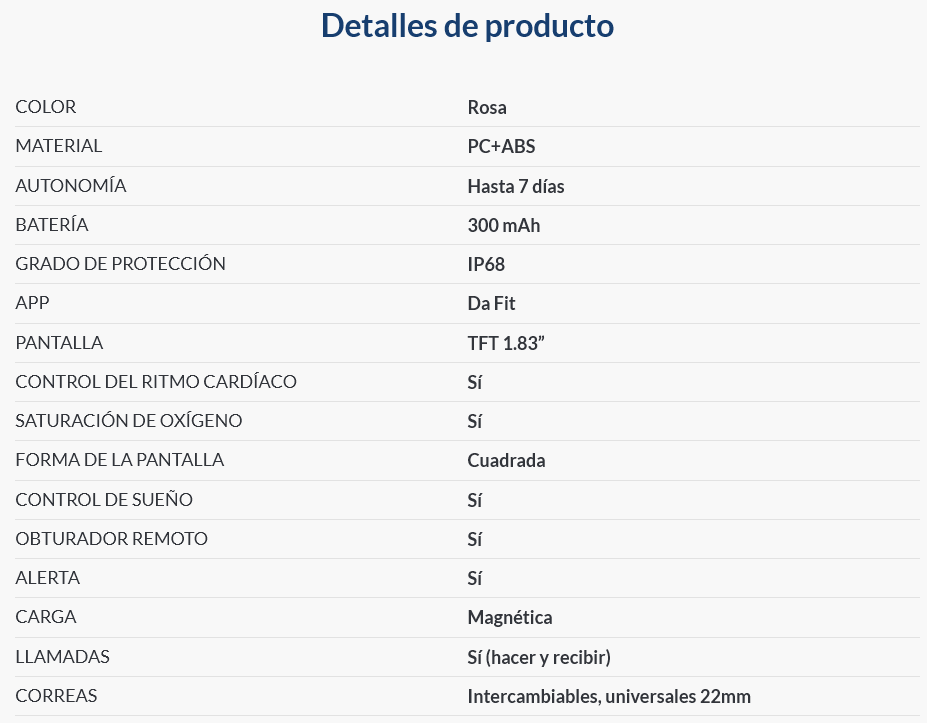
Task: Click the "Cuadrada" screen shape value
Action: (506, 461)
